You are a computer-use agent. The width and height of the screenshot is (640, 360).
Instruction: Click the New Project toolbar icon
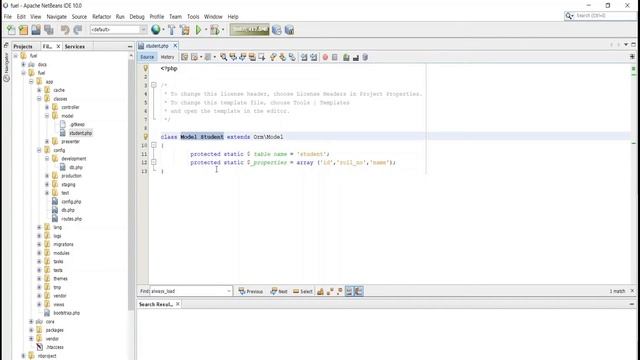pos(24,30)
